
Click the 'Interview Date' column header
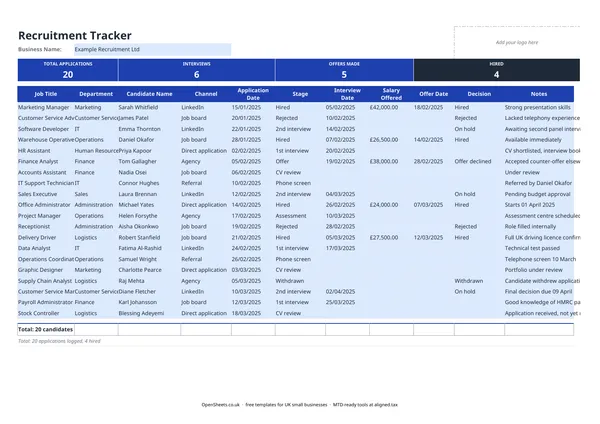pos(347,94)
